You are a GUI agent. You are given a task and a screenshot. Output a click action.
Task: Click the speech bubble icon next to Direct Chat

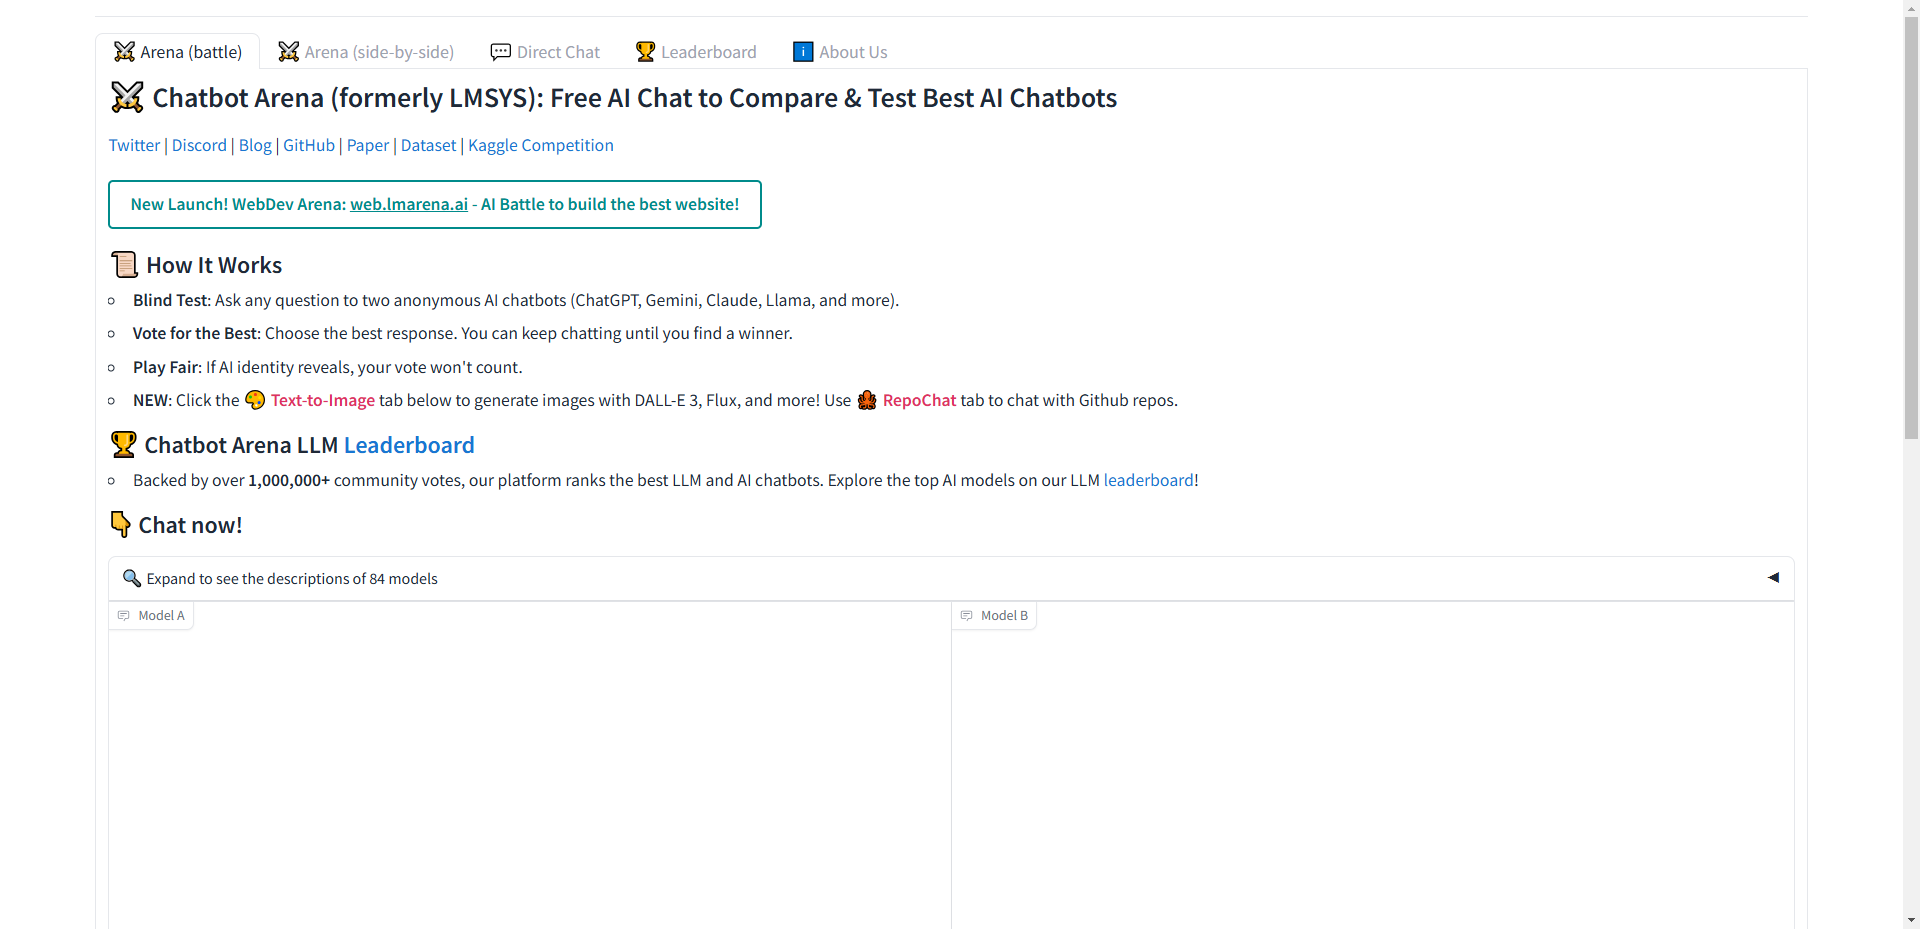(502, 51)
